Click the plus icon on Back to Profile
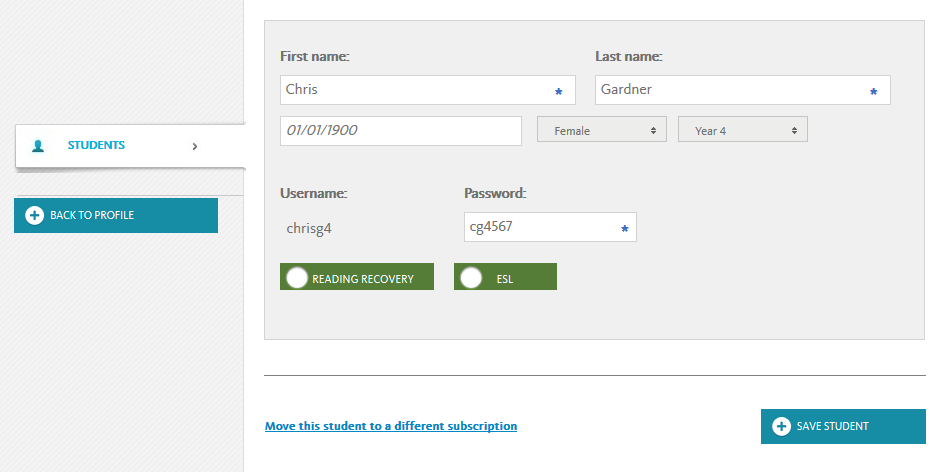Image resolution: width=947 pixels, height=472 pixels. (34, 215)
